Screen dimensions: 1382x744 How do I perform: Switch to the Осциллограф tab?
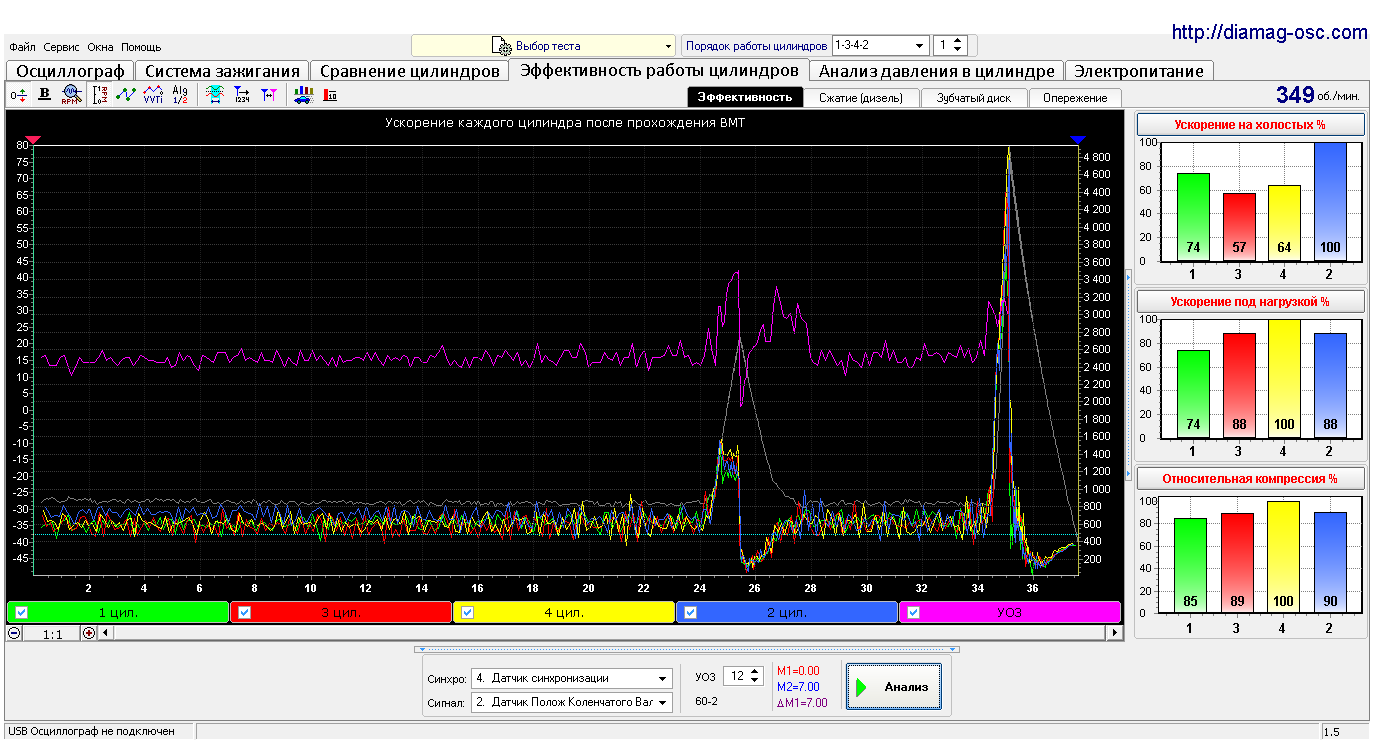tap(70, 71)
